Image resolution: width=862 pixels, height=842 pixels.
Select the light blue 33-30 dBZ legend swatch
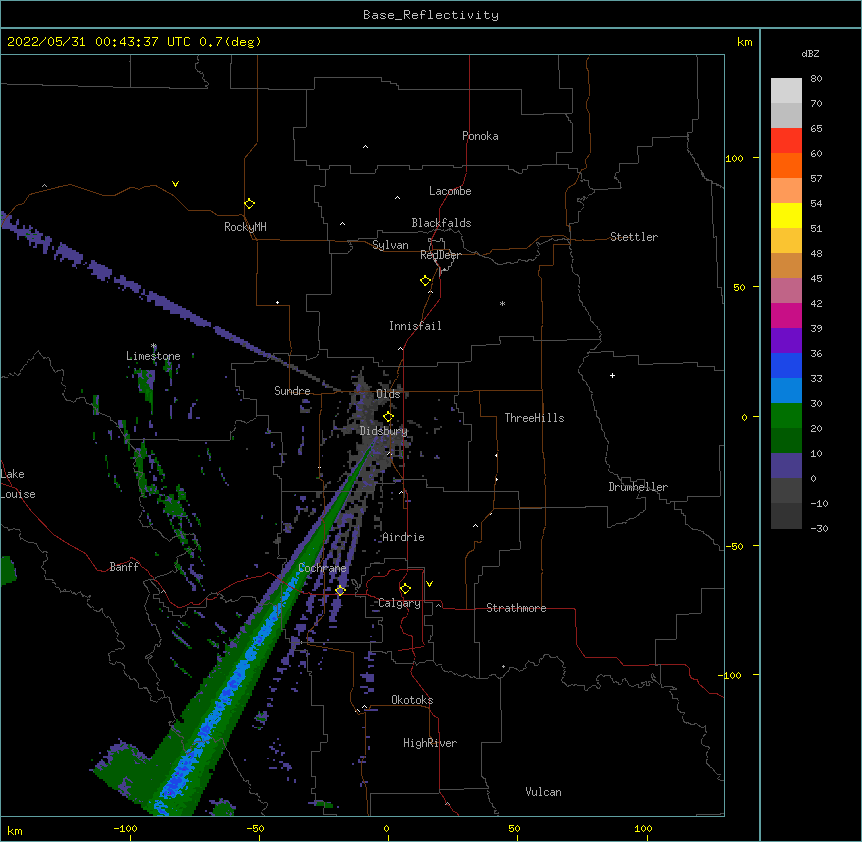(x=786, y=390)
